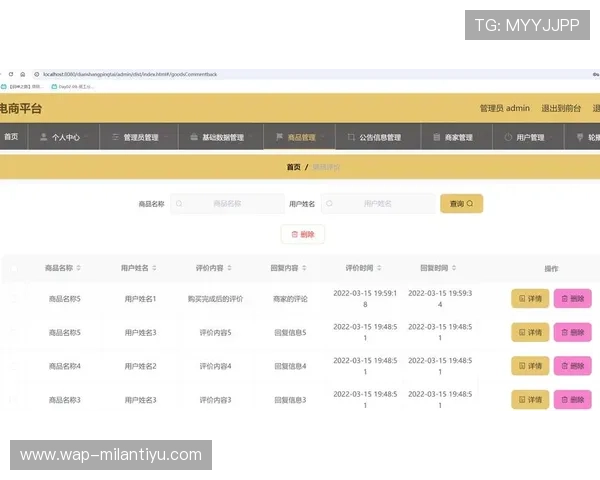Image resolution: width=600 pixels, height=480 pixels.
Task: Expand the 管理员管理 dropdown arrow
Action: [x=166, y=137]
